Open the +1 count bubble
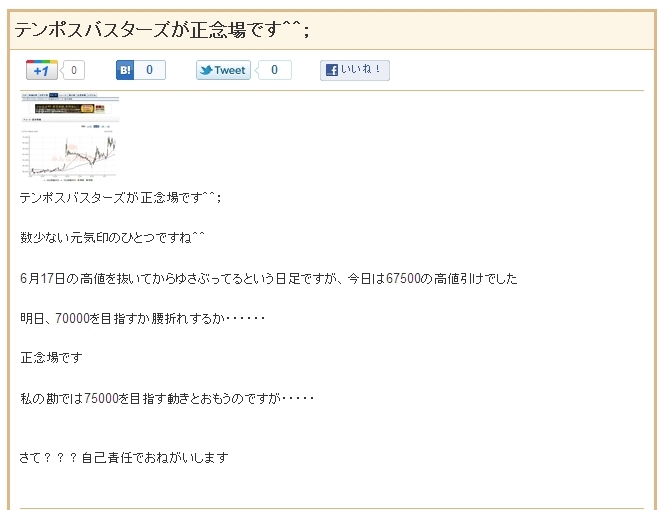The width and height of the screenshot is (661, 510). [73, 70]
